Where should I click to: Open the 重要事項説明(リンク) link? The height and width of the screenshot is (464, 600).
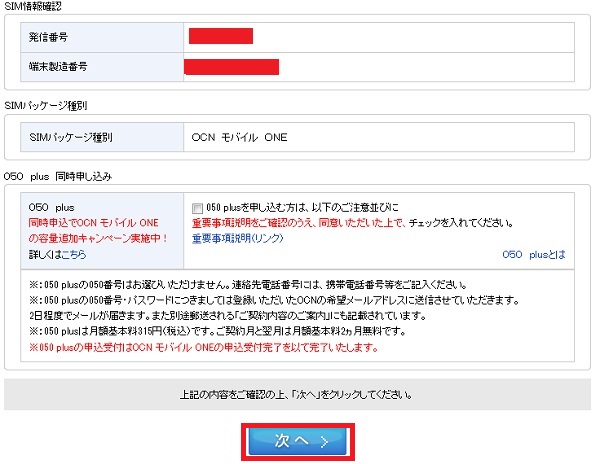coord(237,238)
